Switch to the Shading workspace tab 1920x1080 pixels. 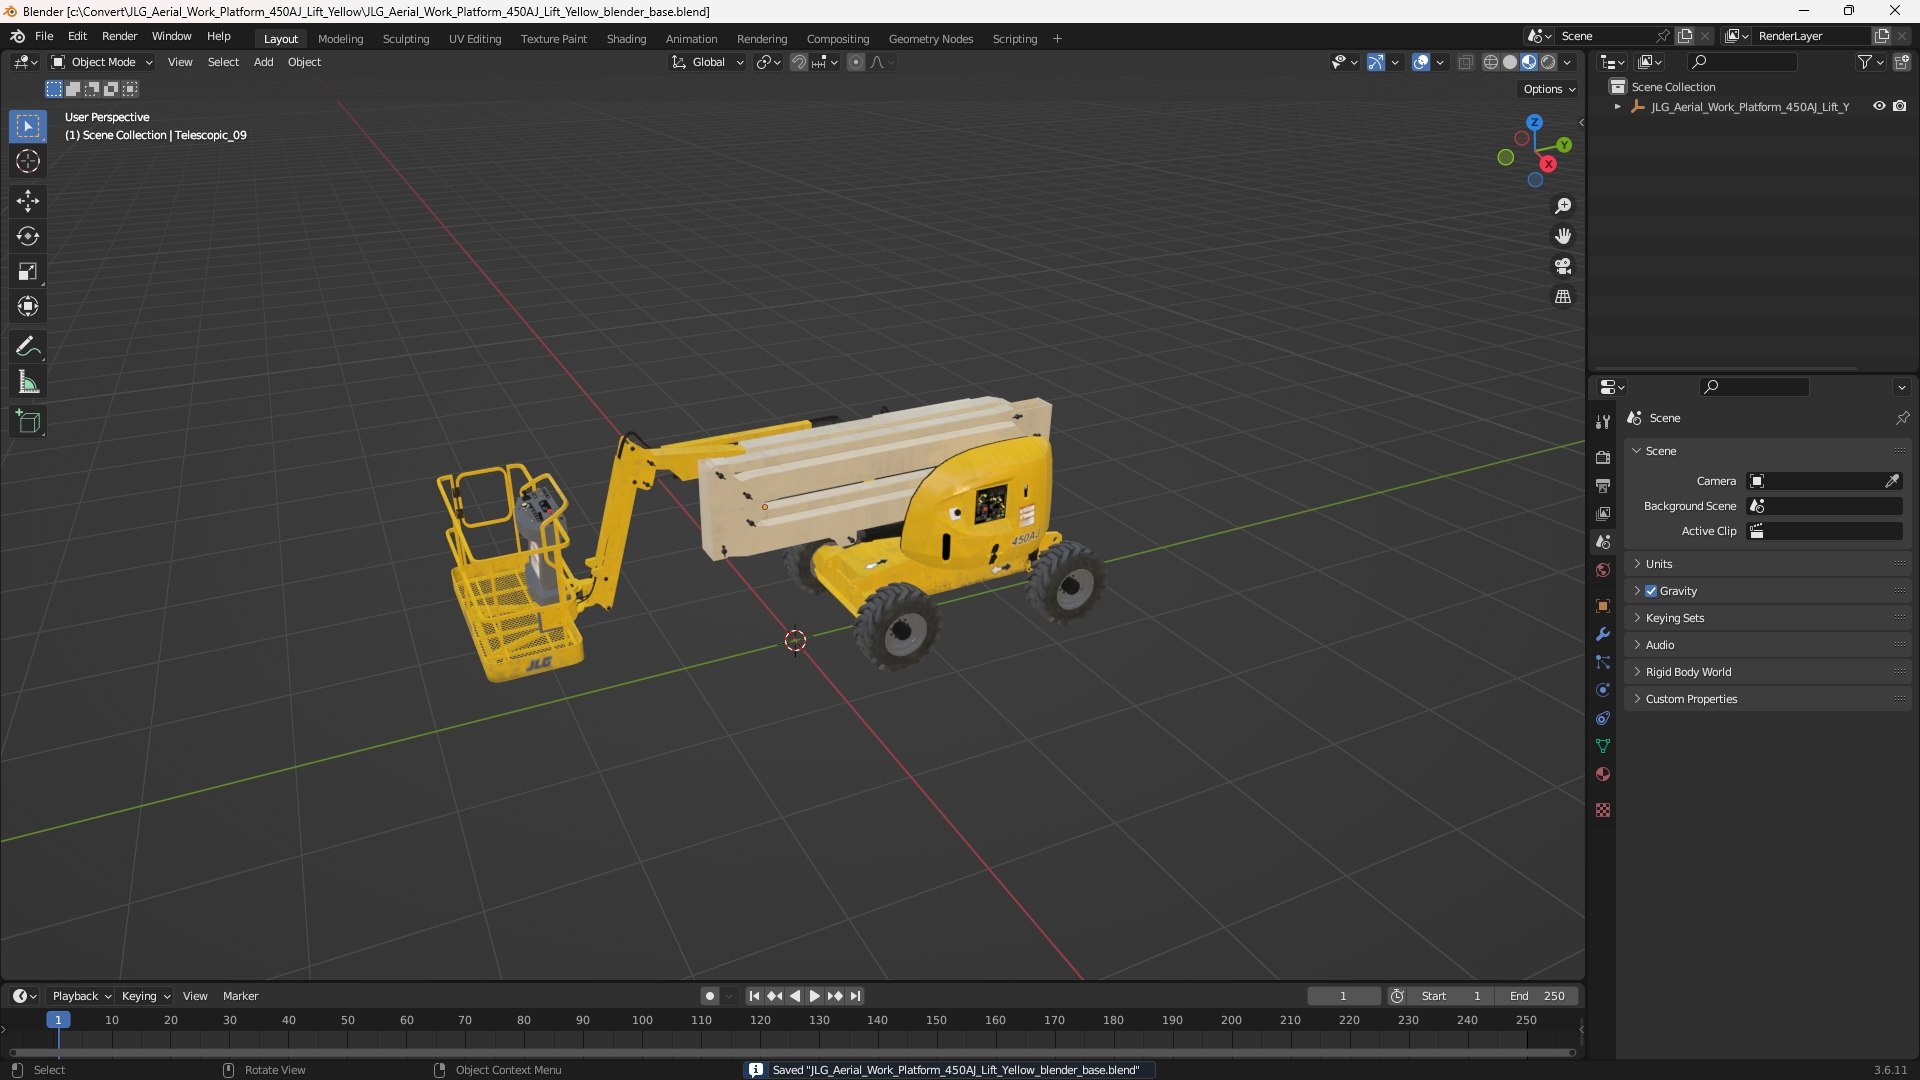626,39
